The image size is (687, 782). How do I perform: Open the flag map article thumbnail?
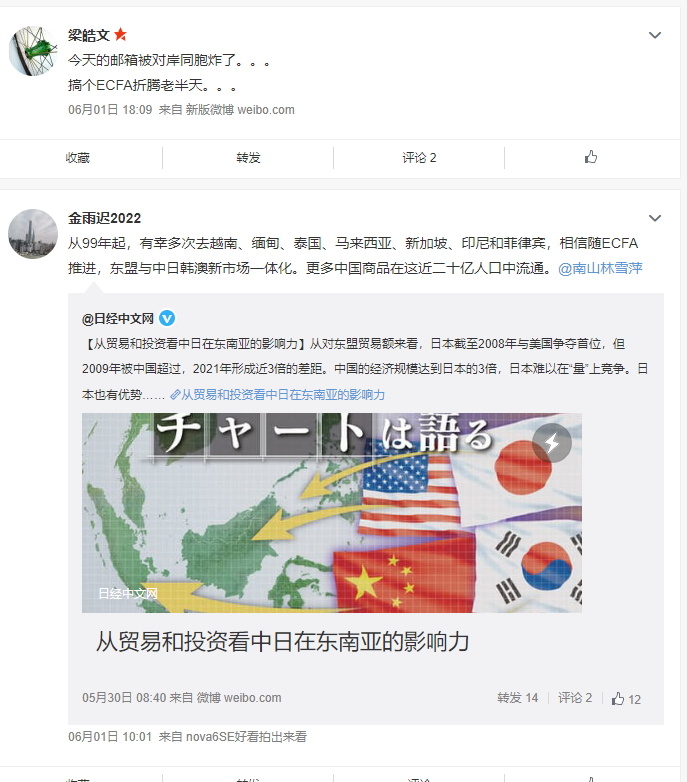332,513
